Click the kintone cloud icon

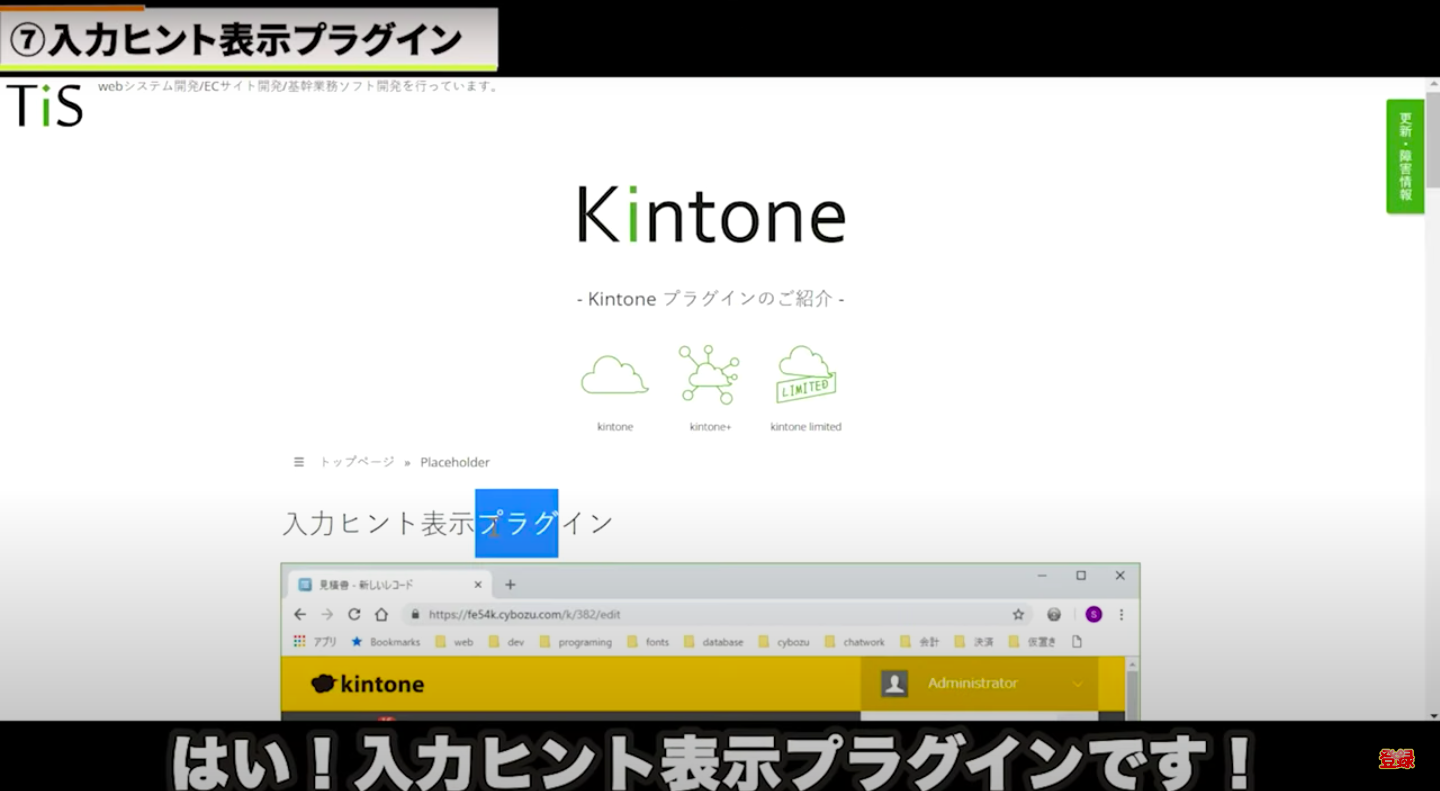pyautogui.click(x=615, y=376)
